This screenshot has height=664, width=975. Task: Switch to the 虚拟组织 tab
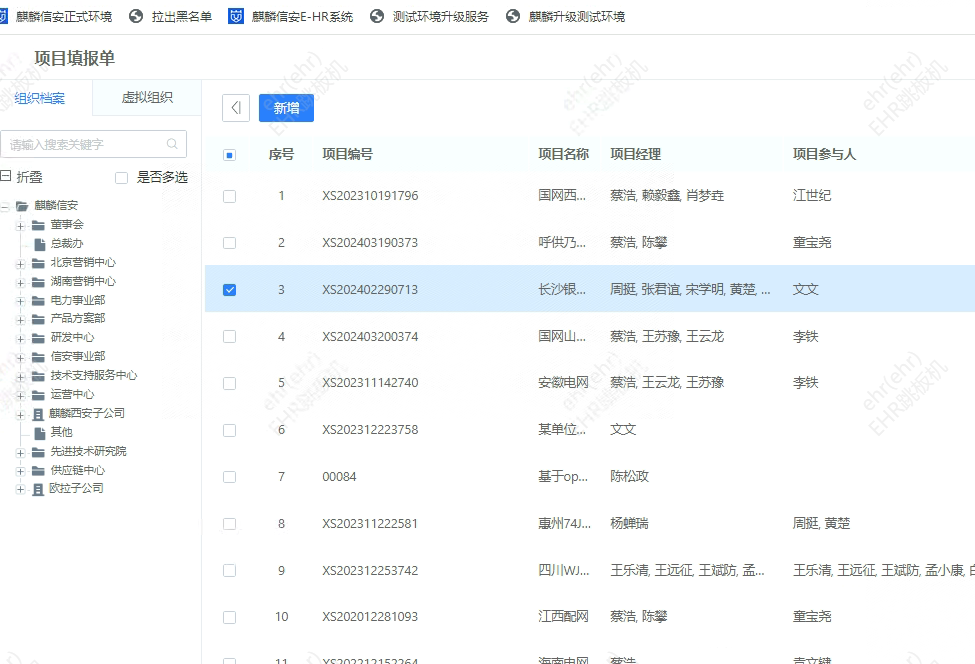click(146, 97)
